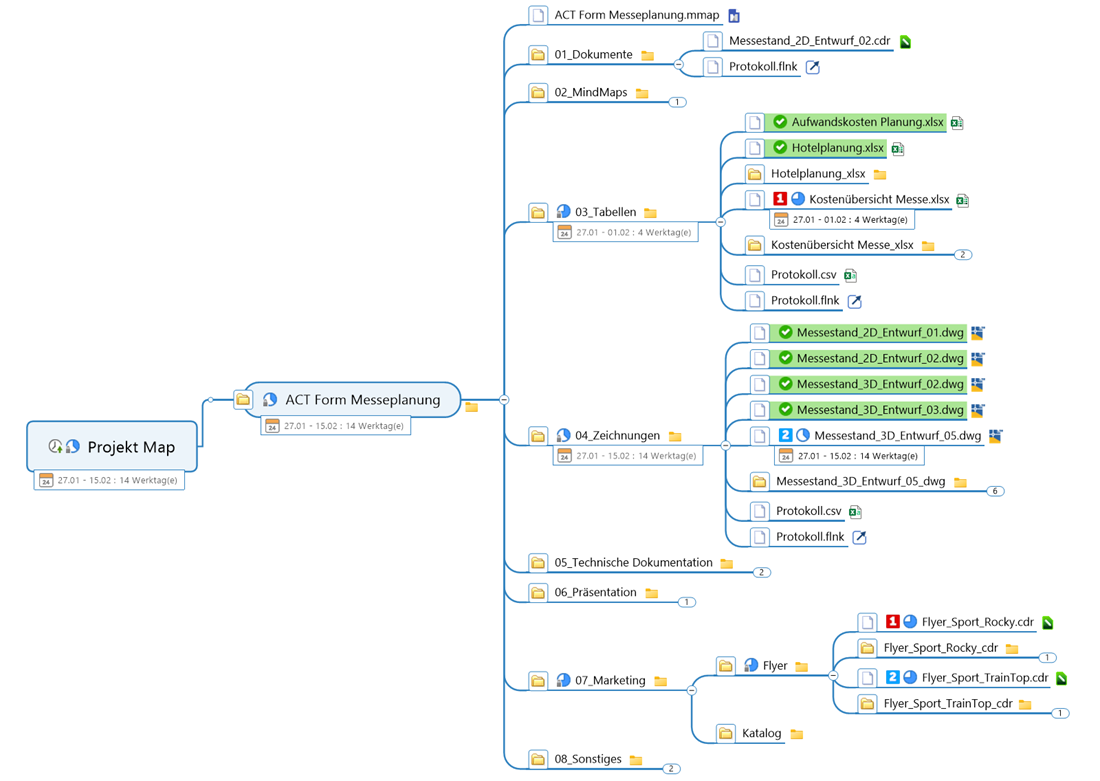1100x781 pixels.
Task: Open the mmap file icon beside ACT Form Messeplanung.mmap
Action: coord(734,15)
